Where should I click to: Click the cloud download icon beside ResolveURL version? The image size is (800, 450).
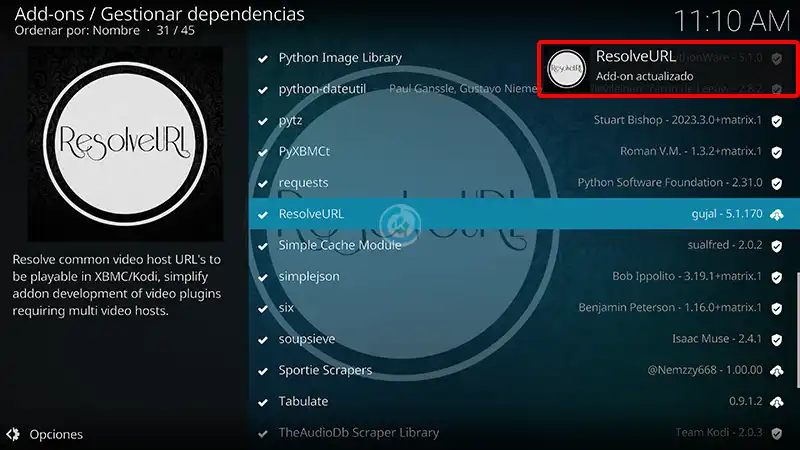(777, 214)
